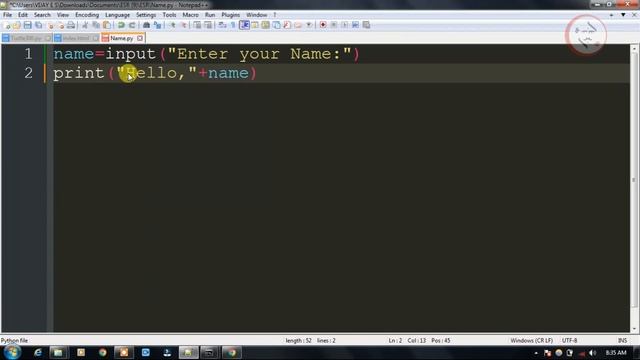
Task: Click the Save Recorded Macro icon
Action: coord(367,25)
